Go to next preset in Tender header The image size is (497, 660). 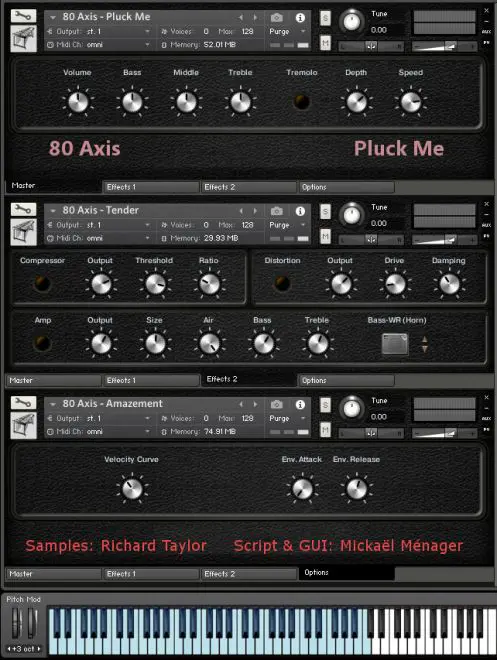255,210
